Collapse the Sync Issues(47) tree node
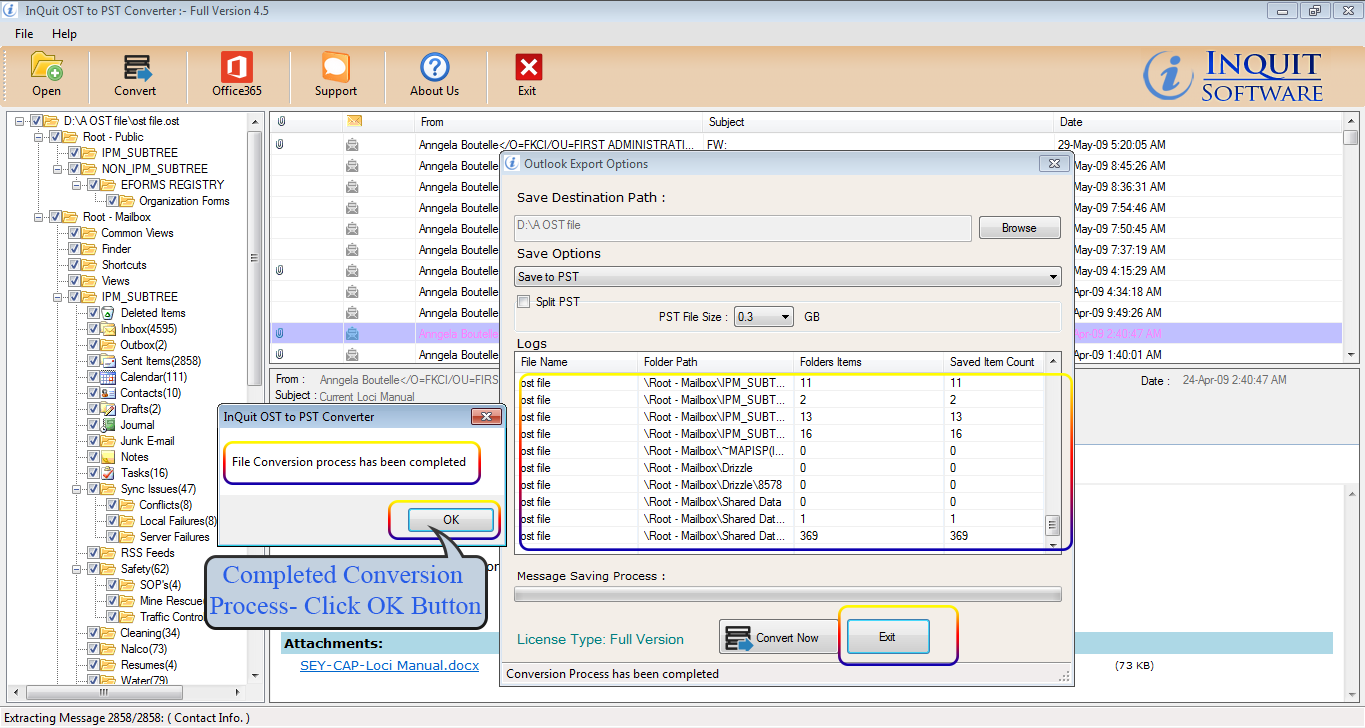 [77, 489]
